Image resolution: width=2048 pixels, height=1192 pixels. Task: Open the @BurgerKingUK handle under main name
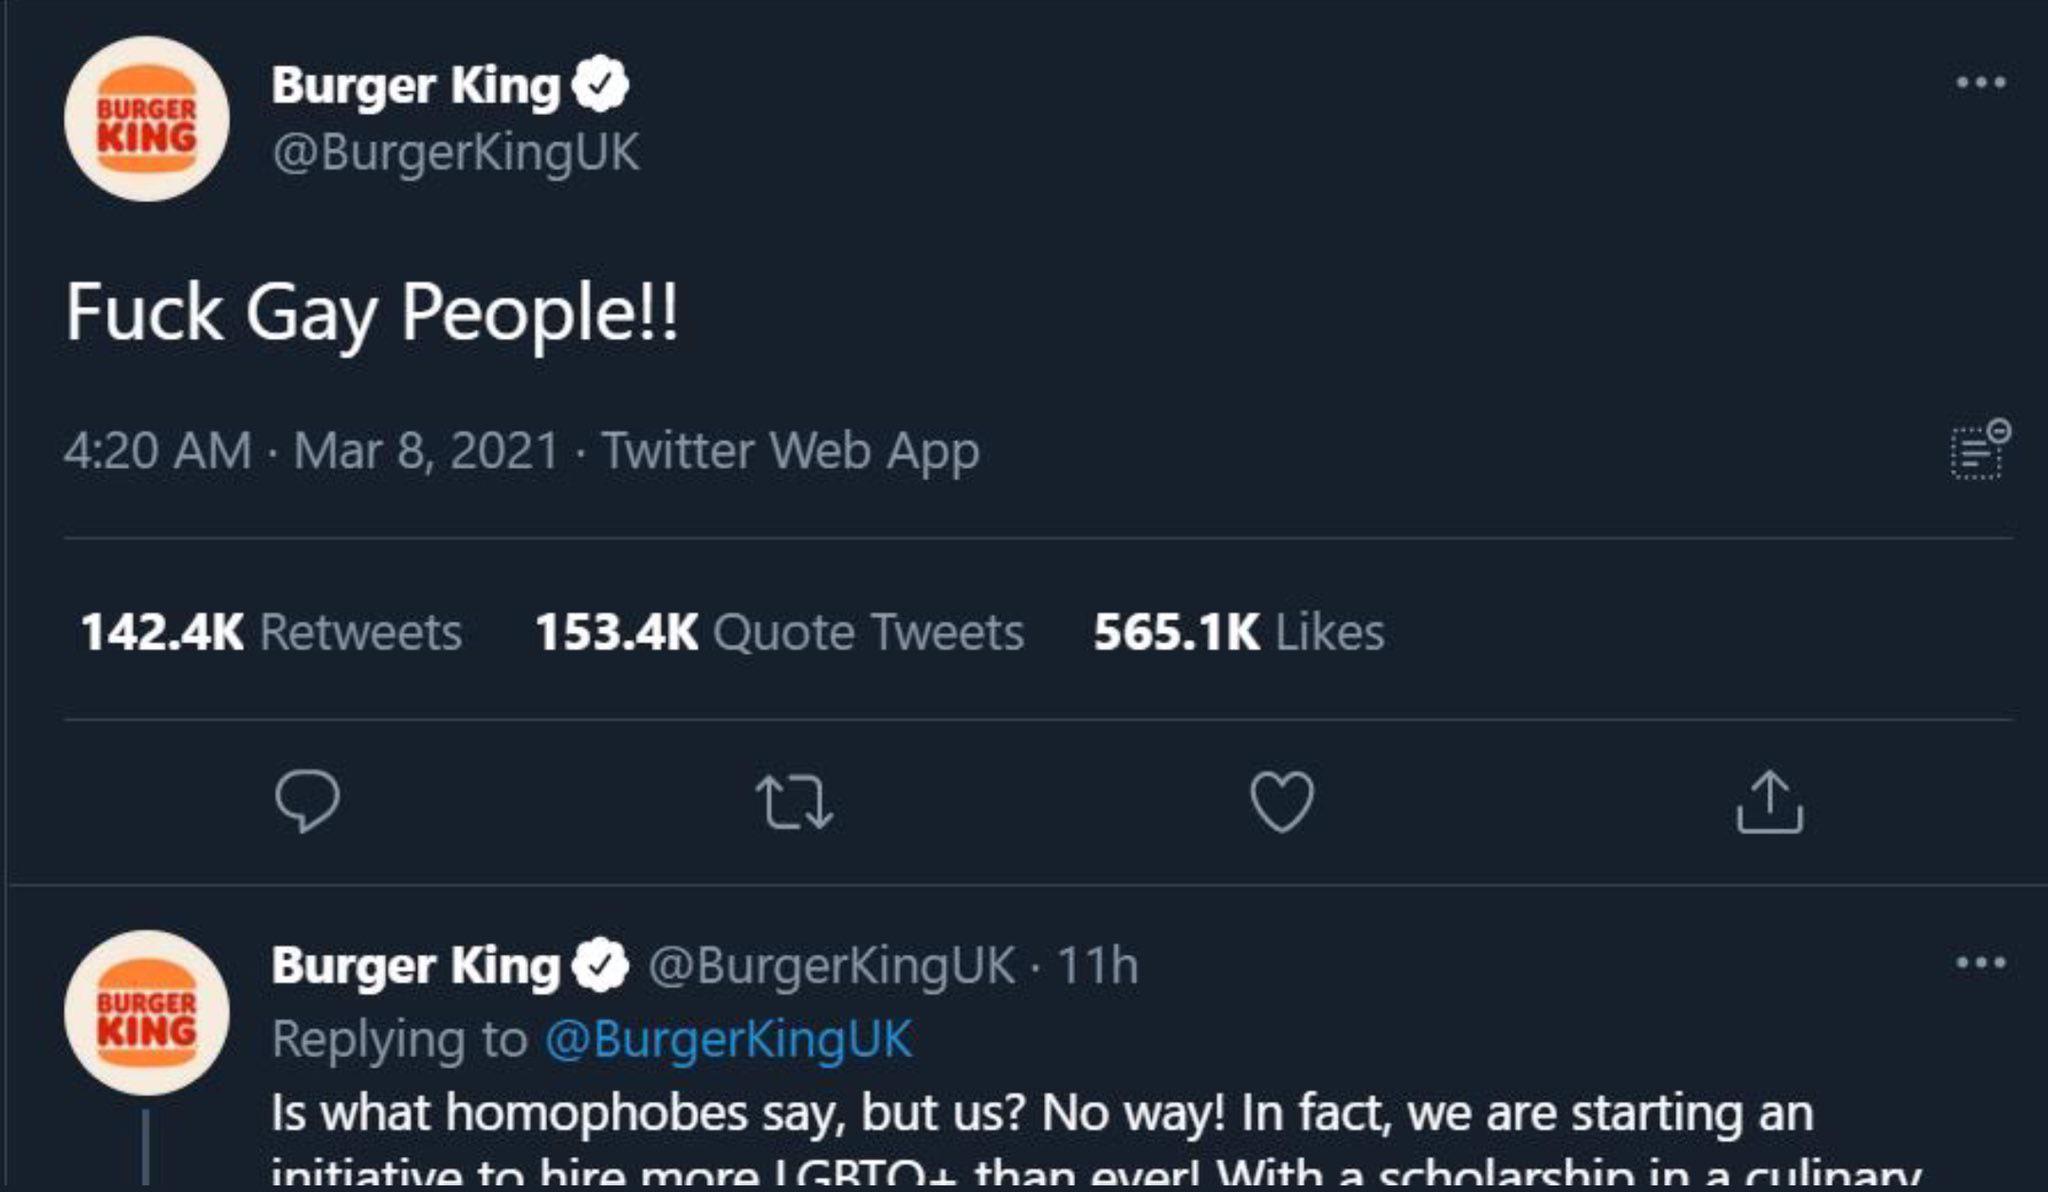click(x=455, y=153)
